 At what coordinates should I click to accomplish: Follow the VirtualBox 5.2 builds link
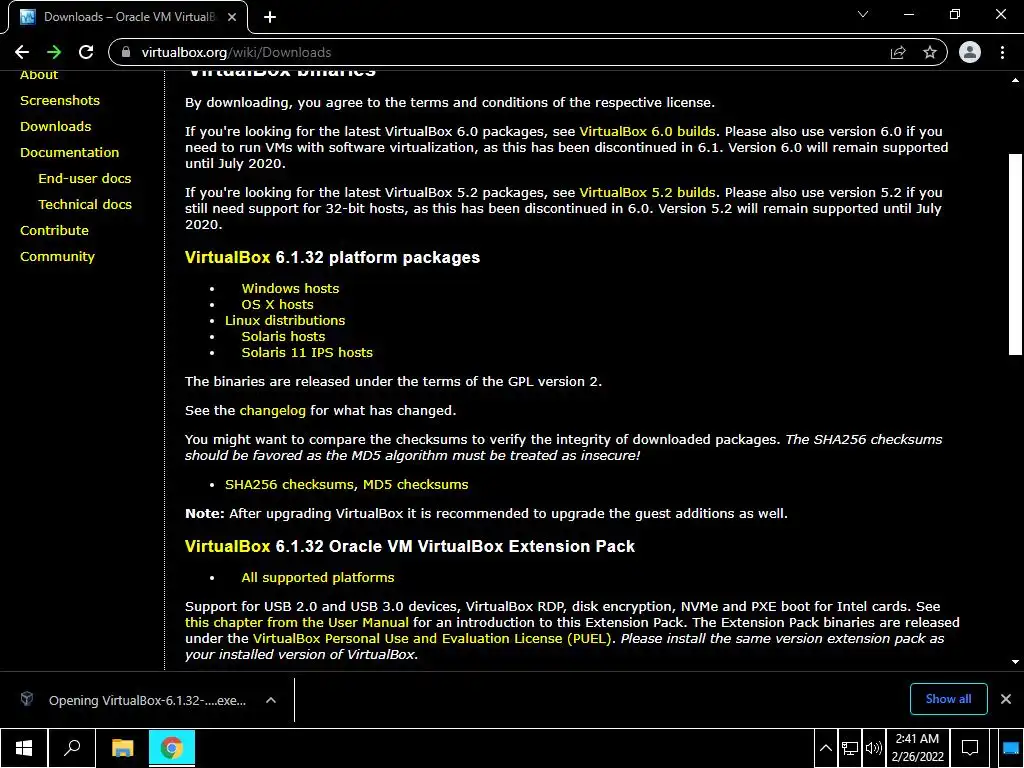click(647, 193)
